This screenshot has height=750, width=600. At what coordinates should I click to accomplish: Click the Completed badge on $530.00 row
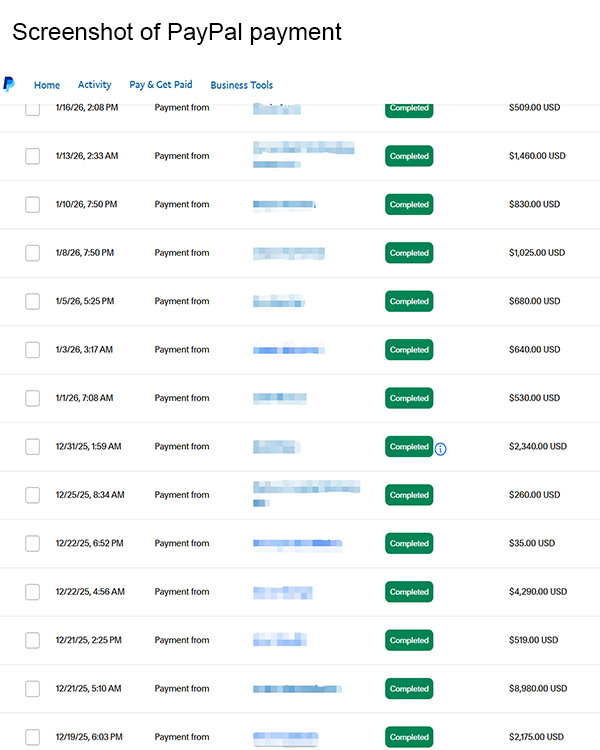(x=409, y=398)
